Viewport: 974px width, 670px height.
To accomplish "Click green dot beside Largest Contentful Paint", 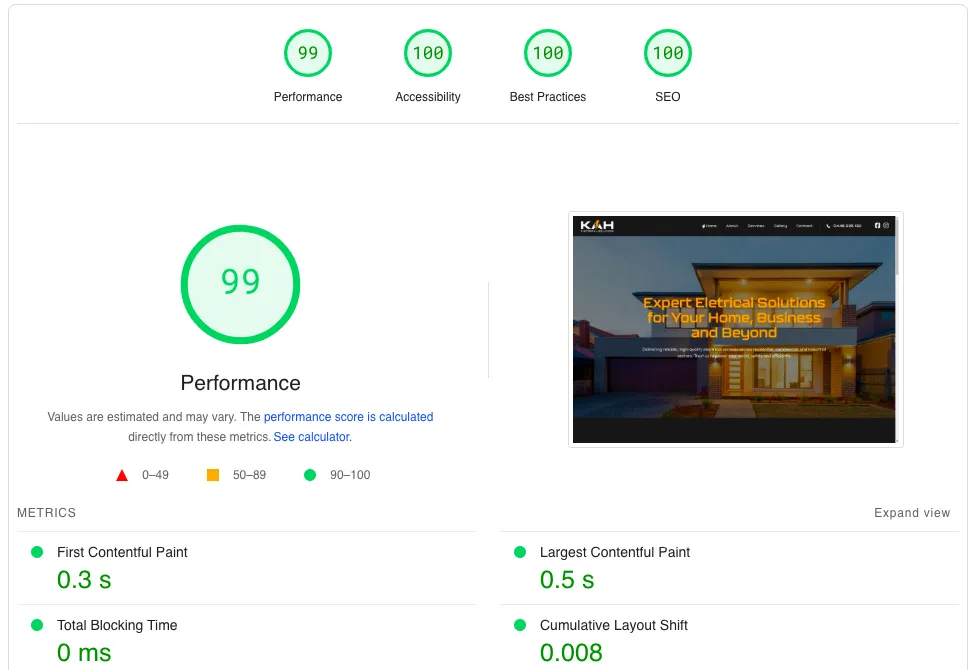I will (x=520, y=552).
